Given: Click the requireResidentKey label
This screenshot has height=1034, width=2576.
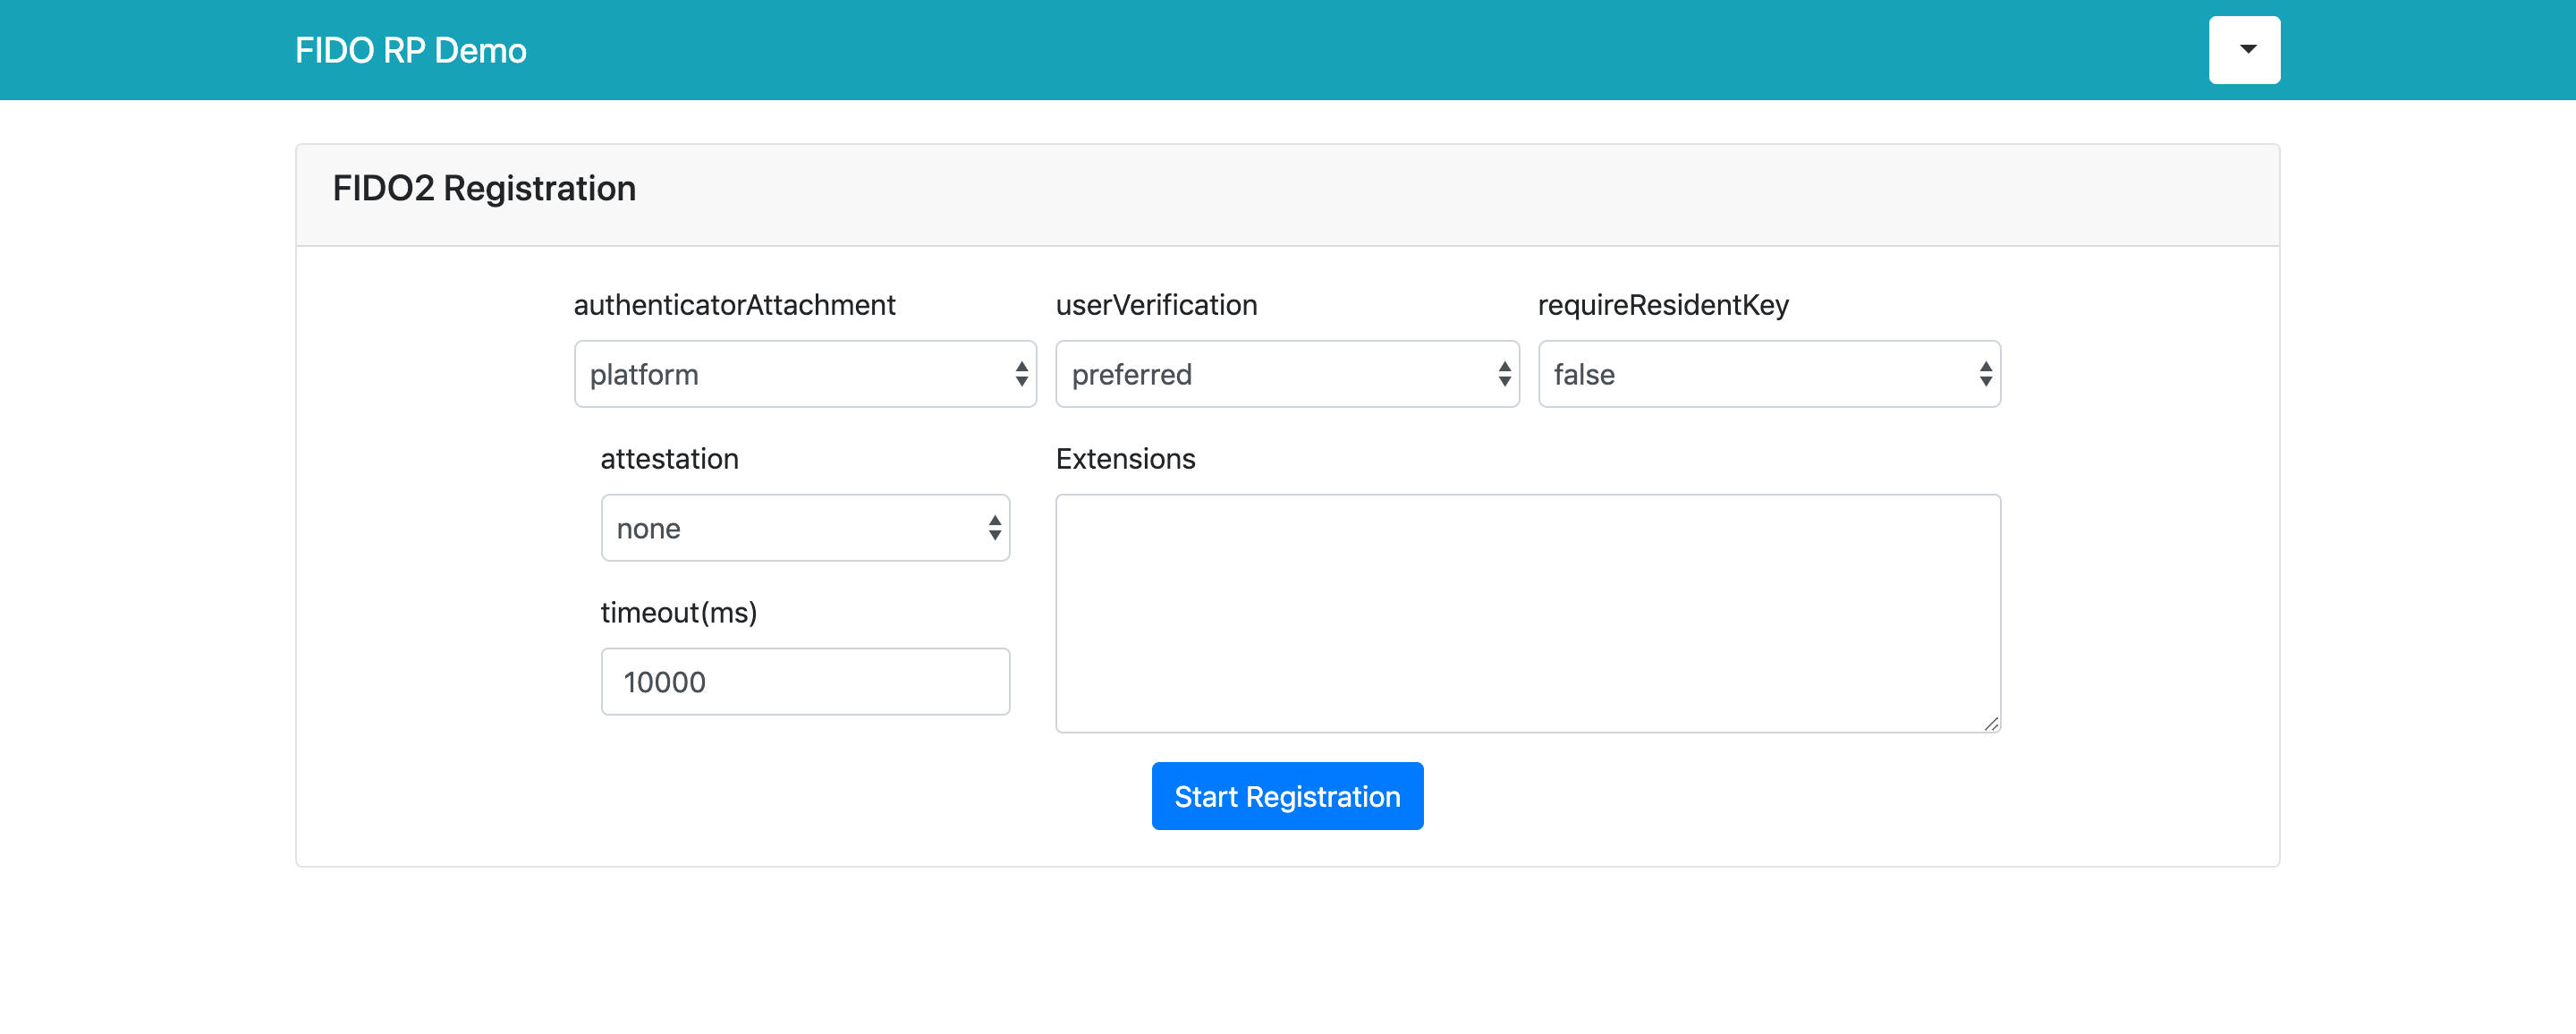Looking at the screenshot, I should coord(1662,305).
